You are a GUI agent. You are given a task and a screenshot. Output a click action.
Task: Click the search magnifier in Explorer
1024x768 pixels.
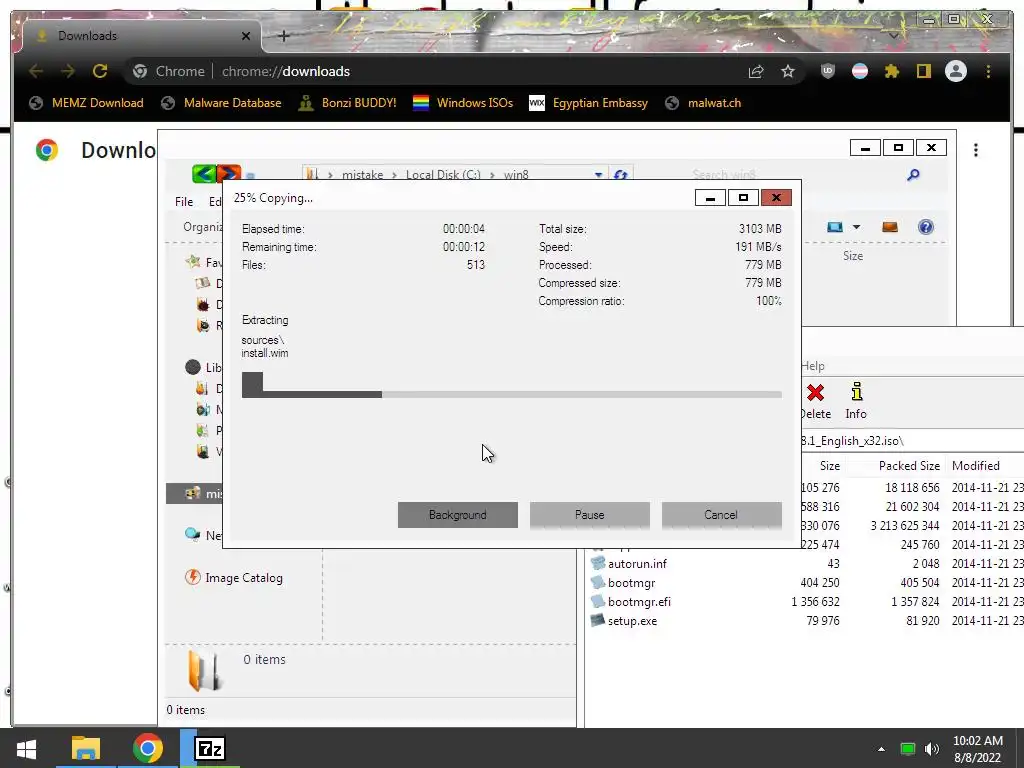click(913, 174)
